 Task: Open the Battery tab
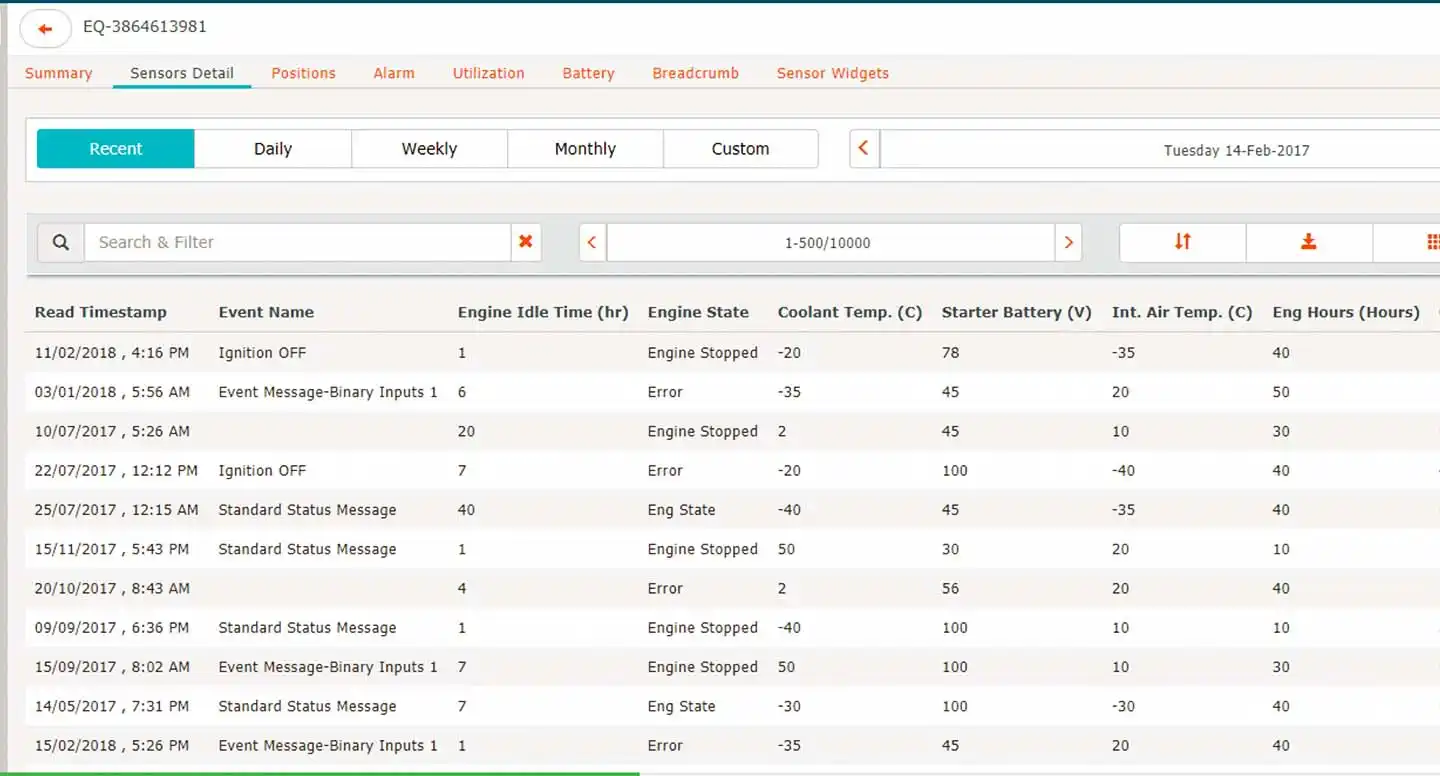[588, 73]
